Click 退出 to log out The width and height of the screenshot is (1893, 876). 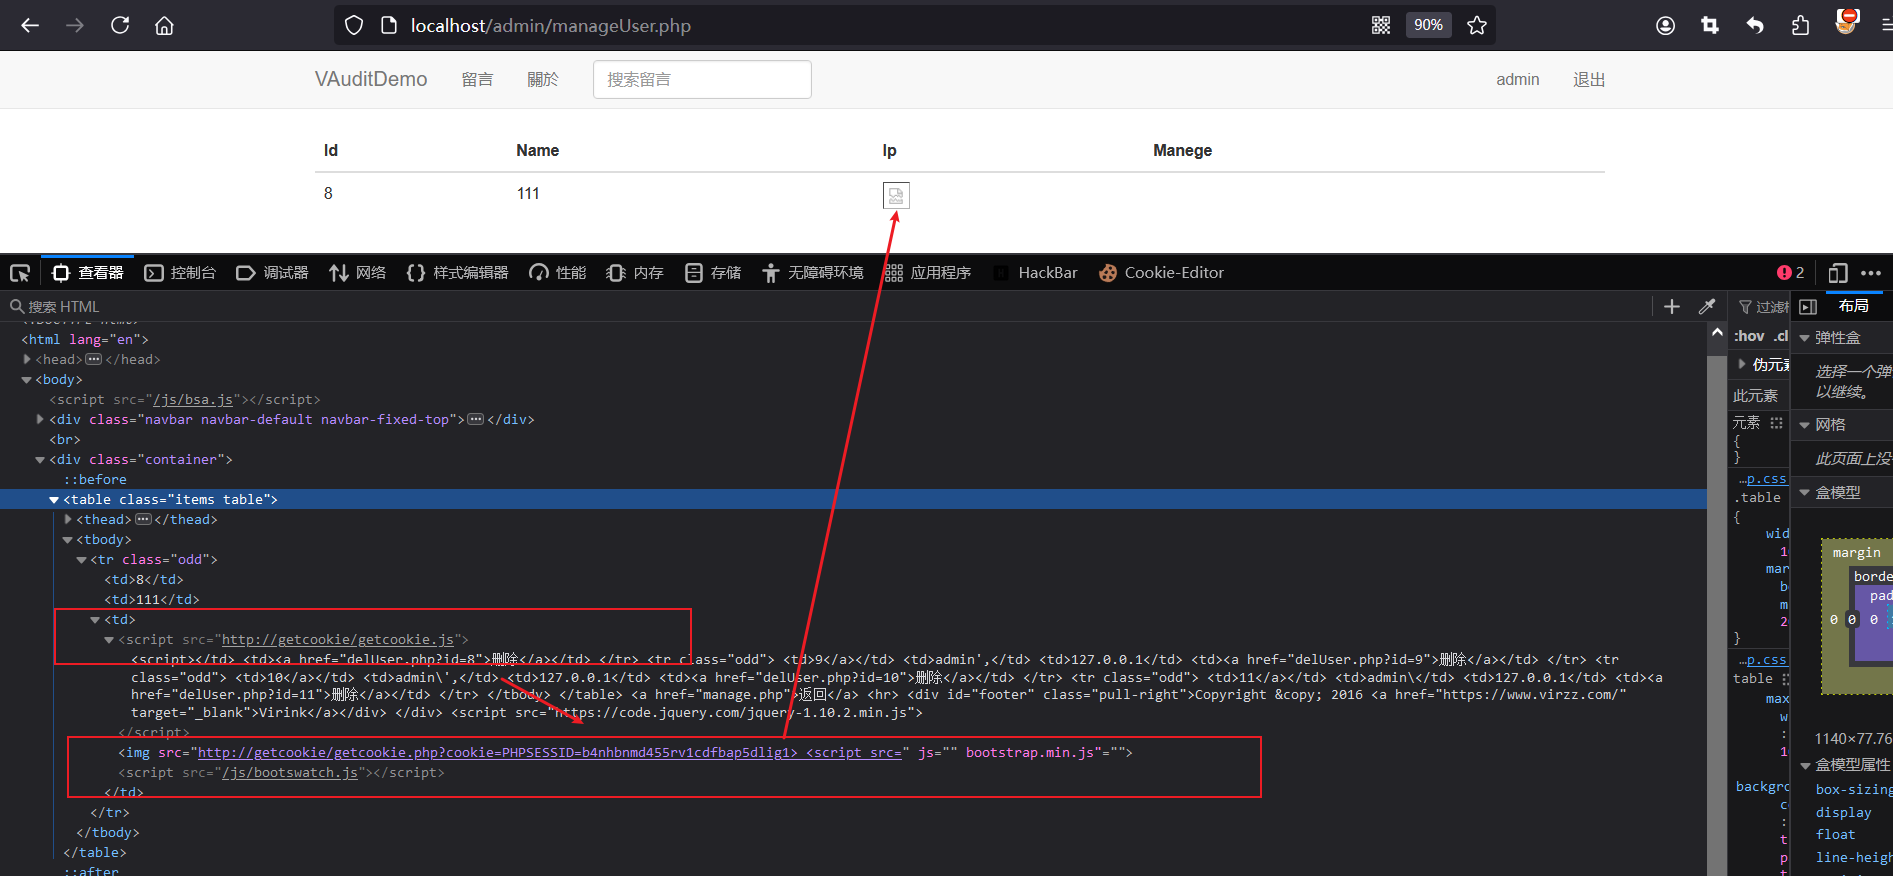pyautogui.click(x=1589, y=80)
